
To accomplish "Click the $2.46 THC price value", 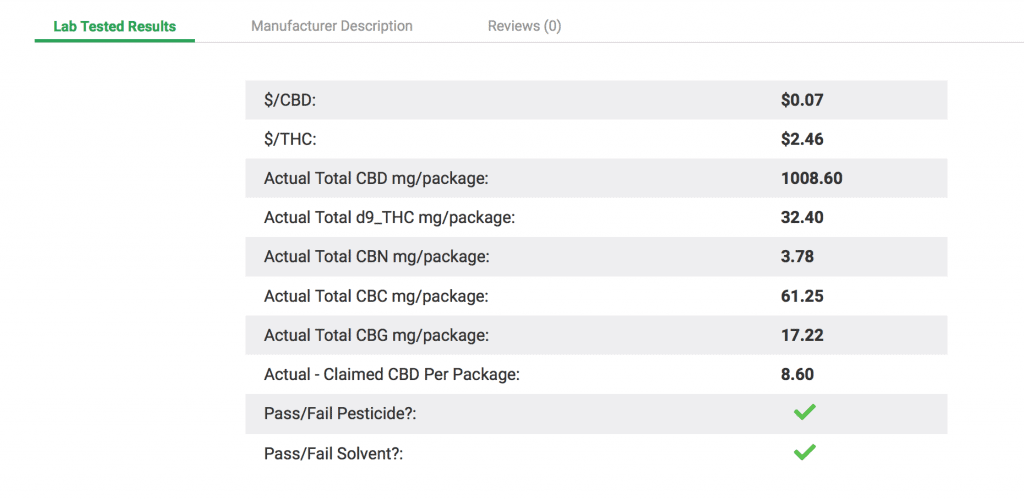I will click(802, 139).
